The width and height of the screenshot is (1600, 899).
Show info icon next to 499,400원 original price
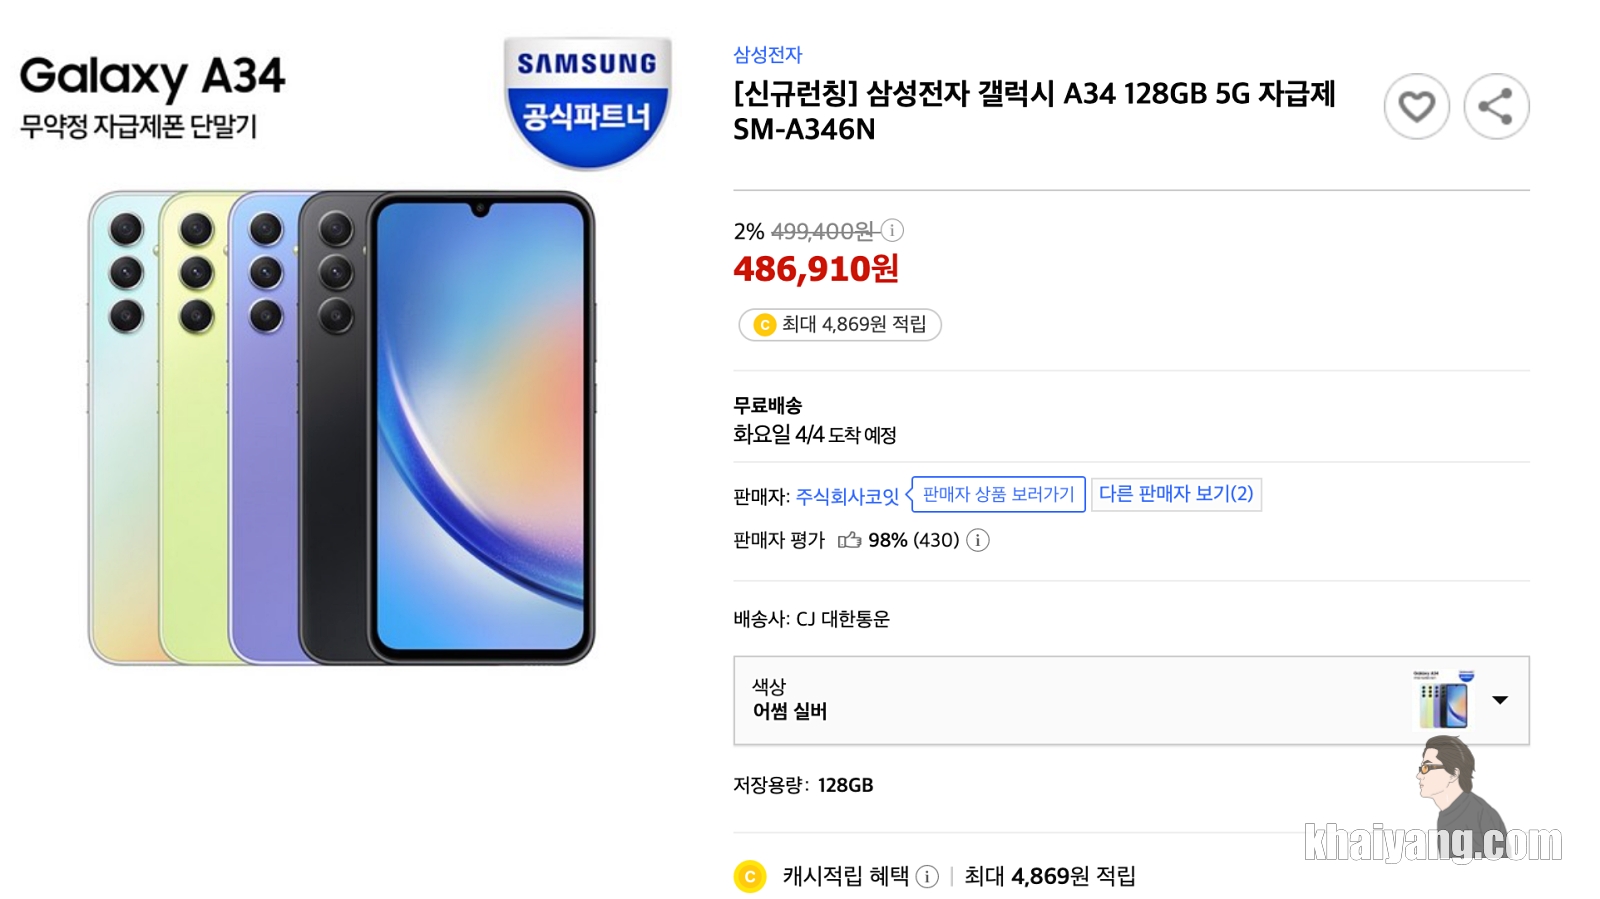pyautogui.click(x=892, y=231)
